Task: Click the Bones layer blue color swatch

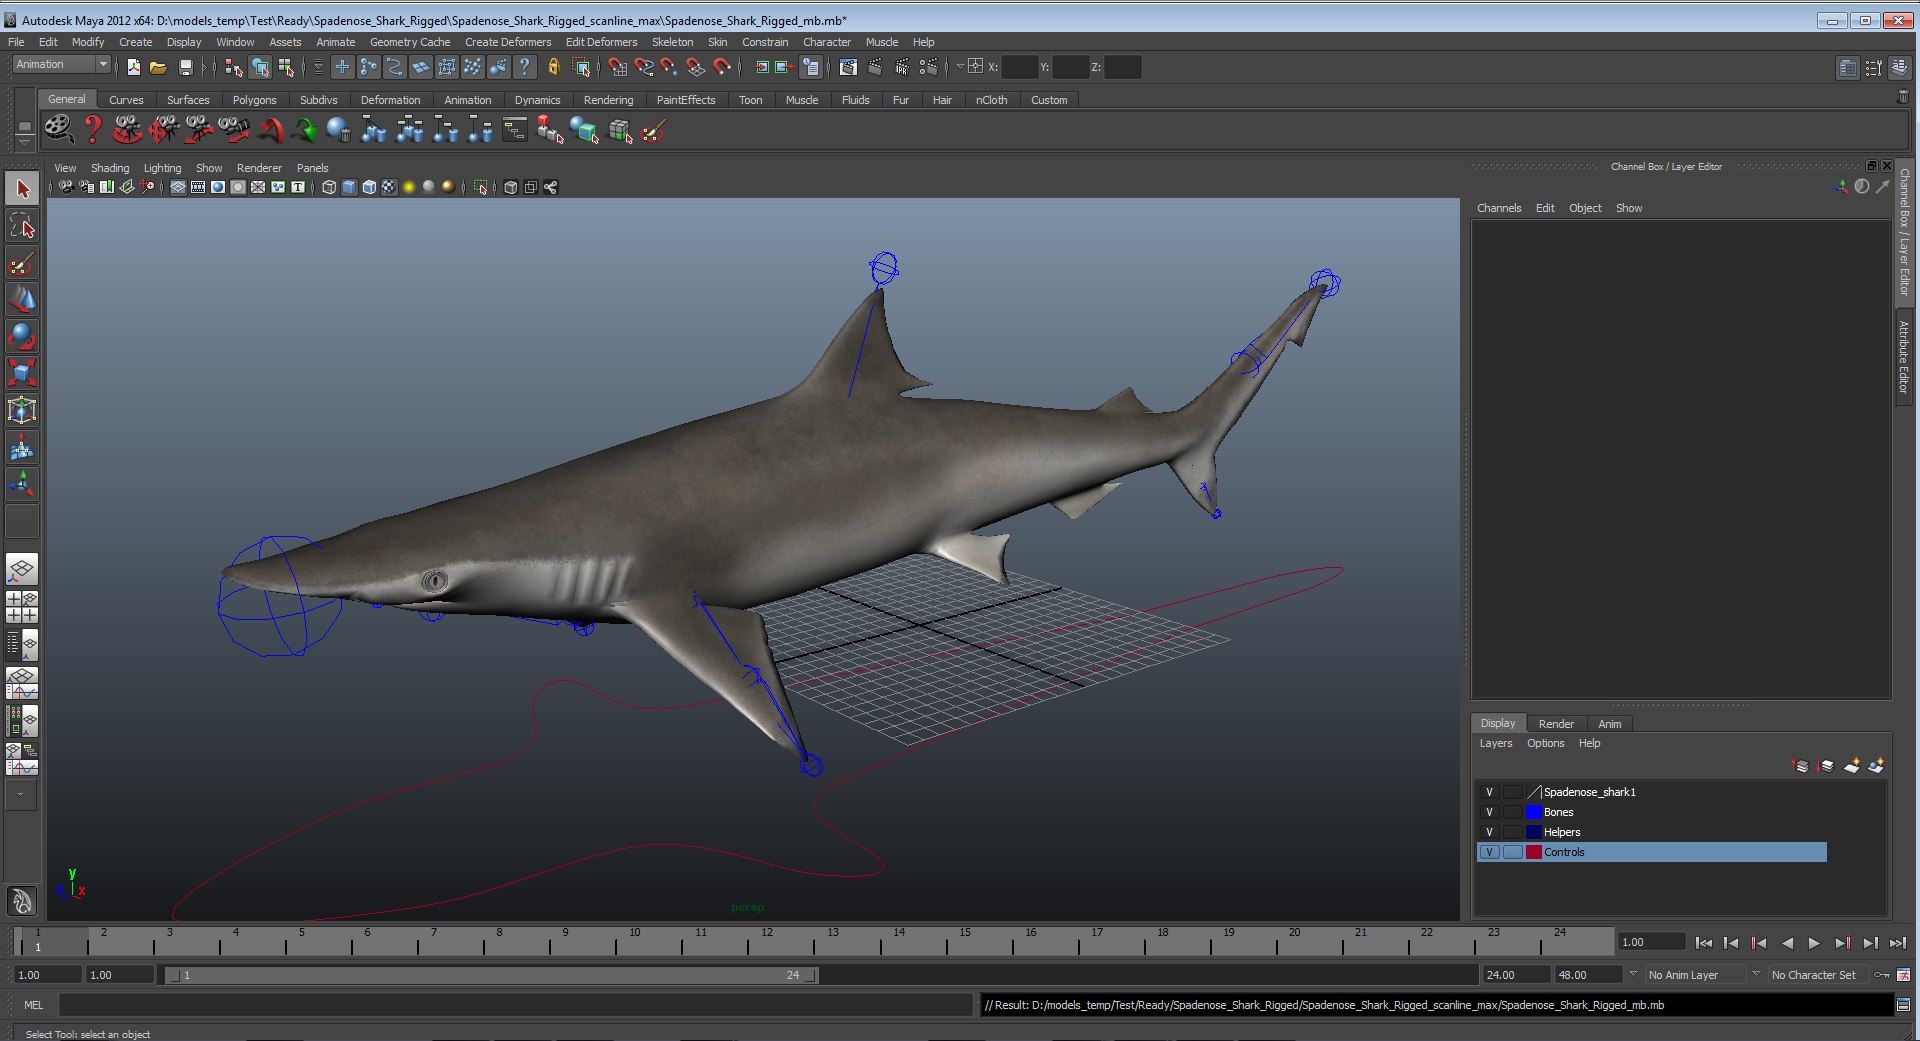Action: [1533, 812]
